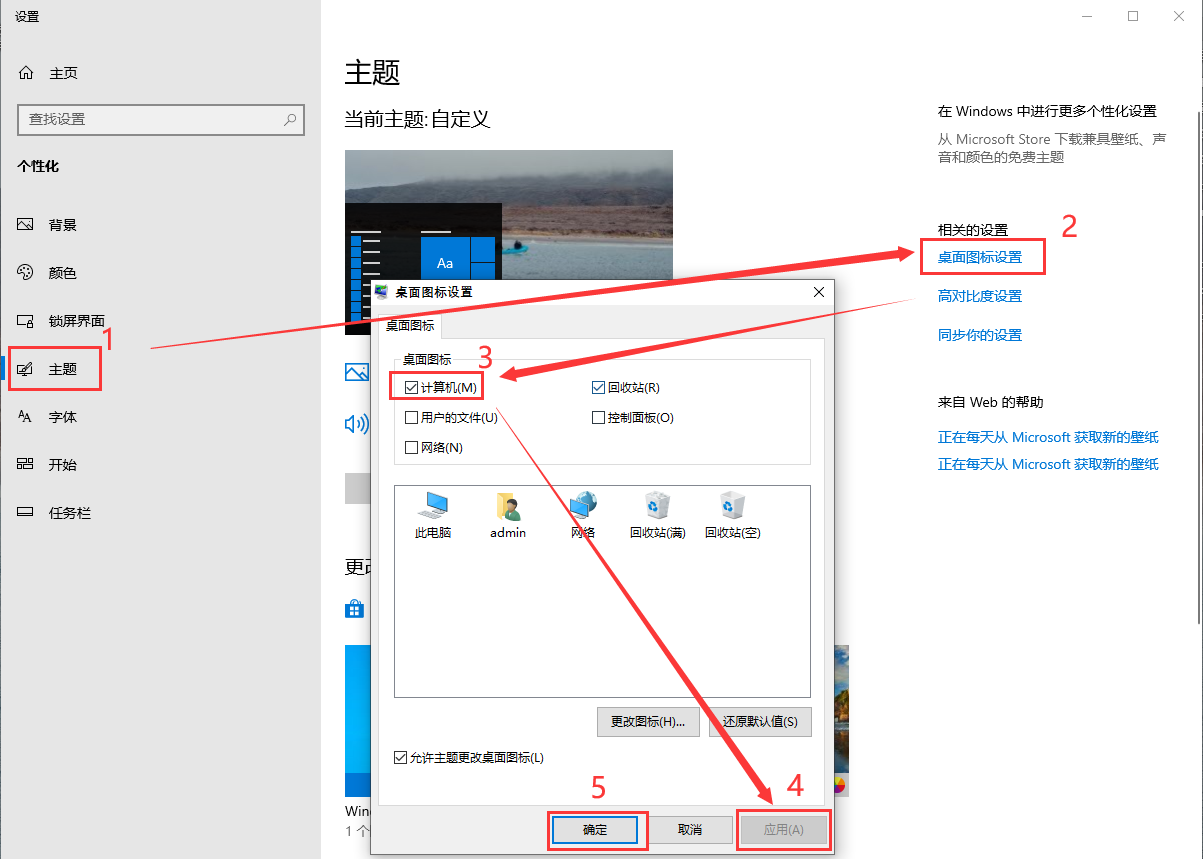Screen dimensions: 1203x859
Task: Switch to the 桌面图标 tab
Action: 409,325
